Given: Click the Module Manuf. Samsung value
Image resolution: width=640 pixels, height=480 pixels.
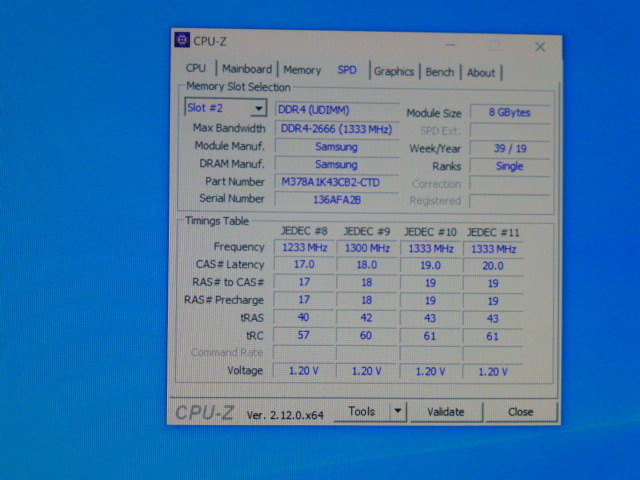Looking at the screenshot, I should coord(337,147).
